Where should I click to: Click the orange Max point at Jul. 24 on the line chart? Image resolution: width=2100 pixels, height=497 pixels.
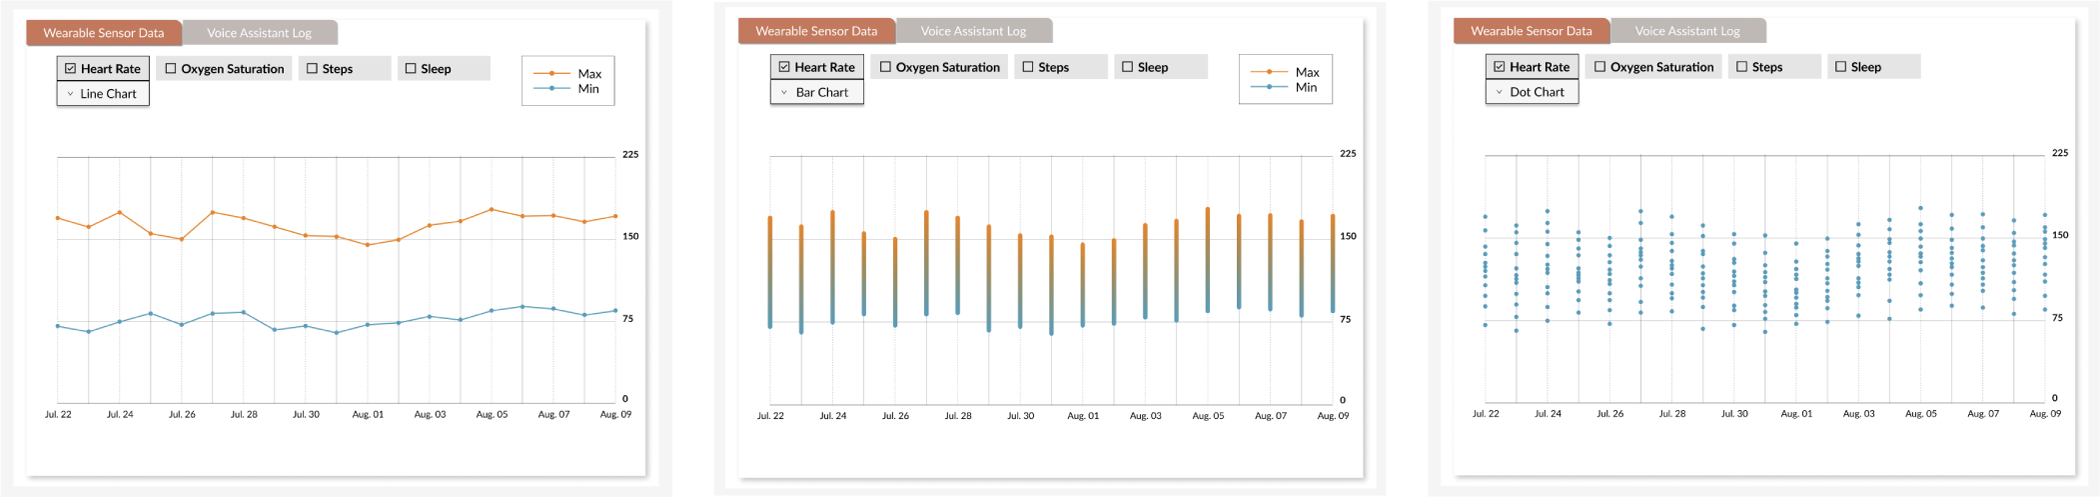tap(120, 213)
